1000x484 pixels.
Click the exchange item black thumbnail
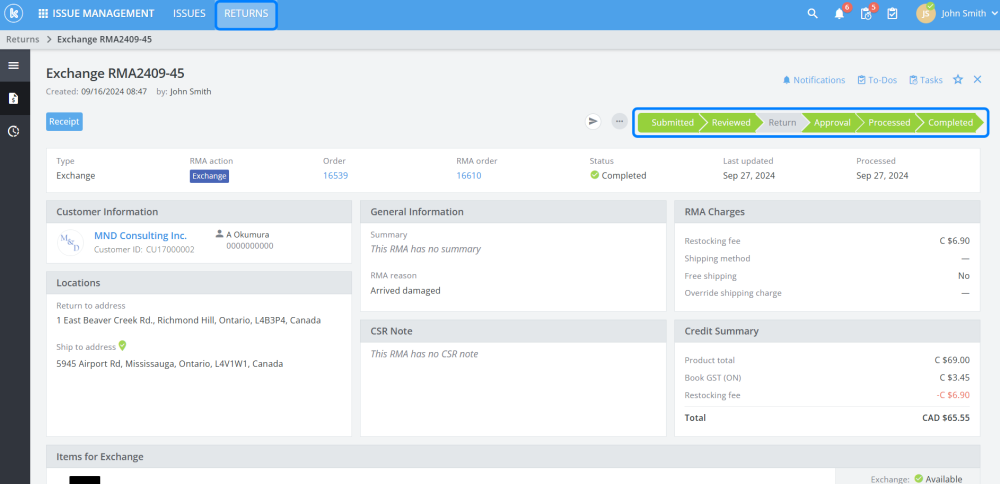coord(85,480)
